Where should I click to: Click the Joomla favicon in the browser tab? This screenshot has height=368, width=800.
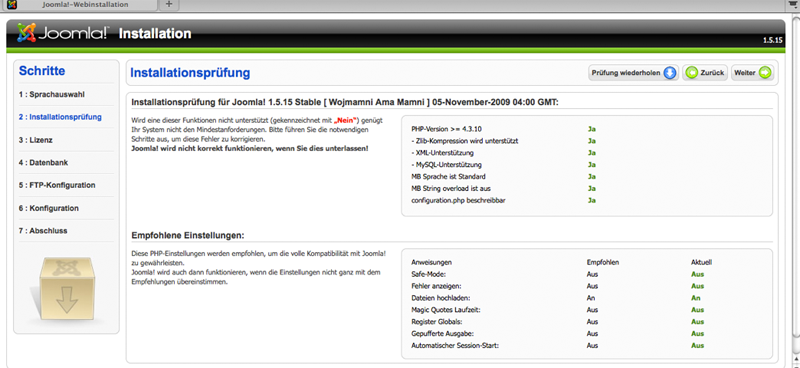pos(12,5)
